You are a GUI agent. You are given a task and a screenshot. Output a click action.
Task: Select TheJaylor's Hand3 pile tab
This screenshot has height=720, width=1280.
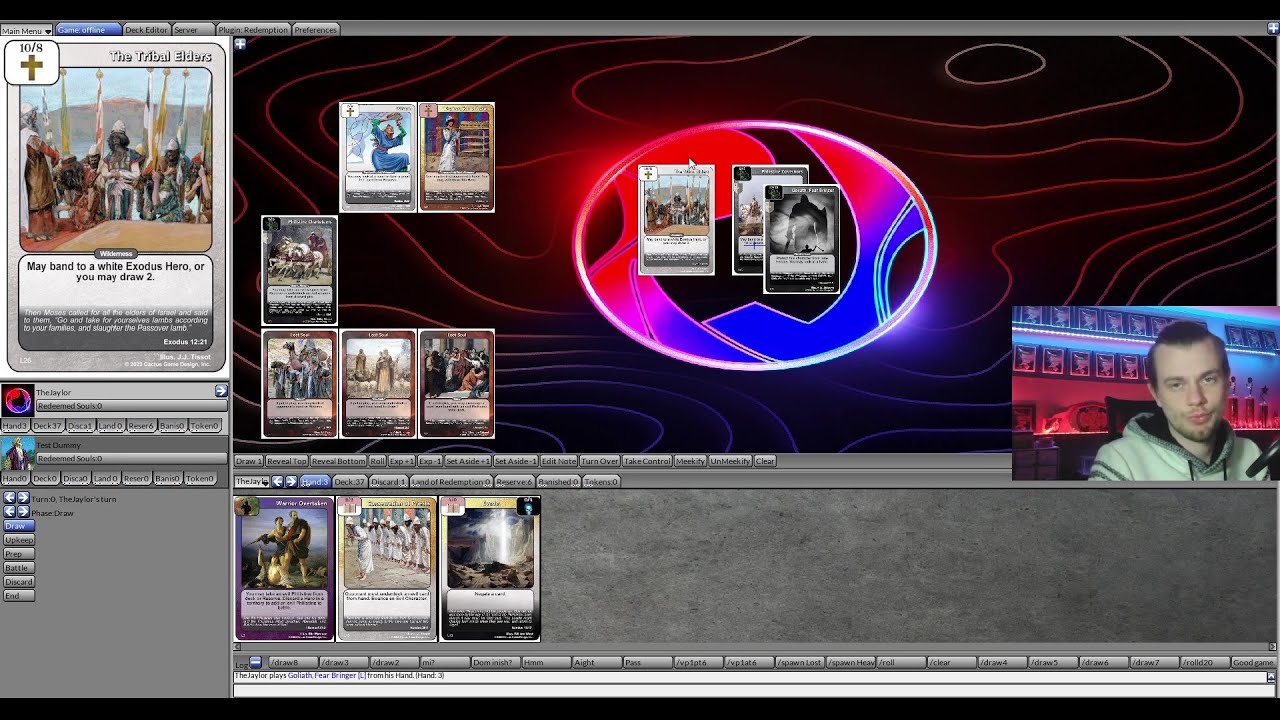[14, 426]
